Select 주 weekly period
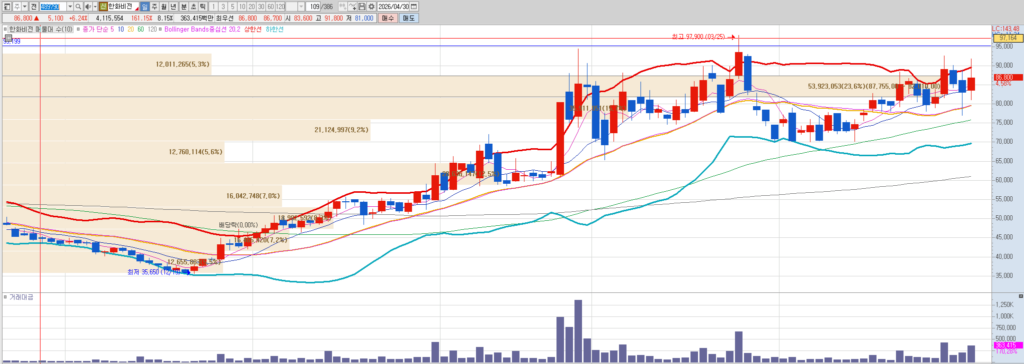Viewport: 1024px width, 364px height. coord(154,6)
